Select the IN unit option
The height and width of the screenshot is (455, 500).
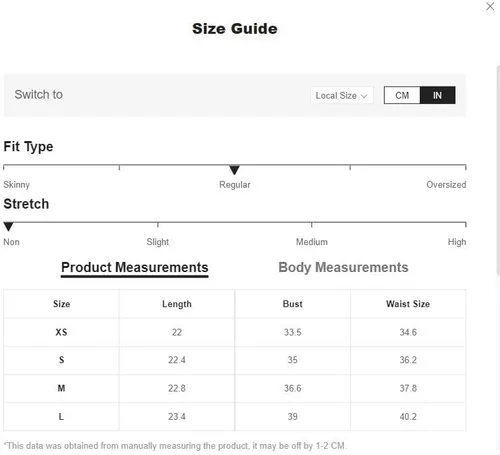pyautogui.click(x=437, y=95)
